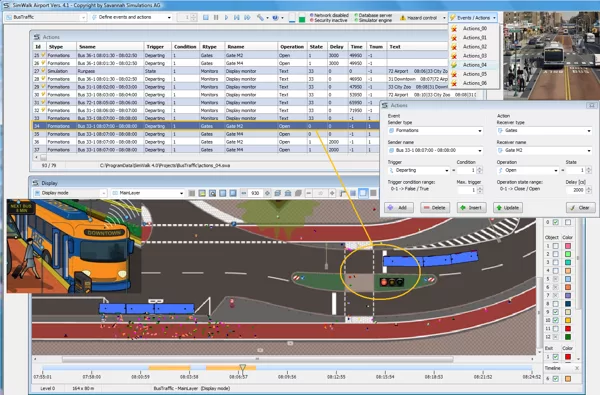The width and height of the screenshot is (600, 395).
Task: Adjust the Condition value stepper
Action: pos(480,170)
